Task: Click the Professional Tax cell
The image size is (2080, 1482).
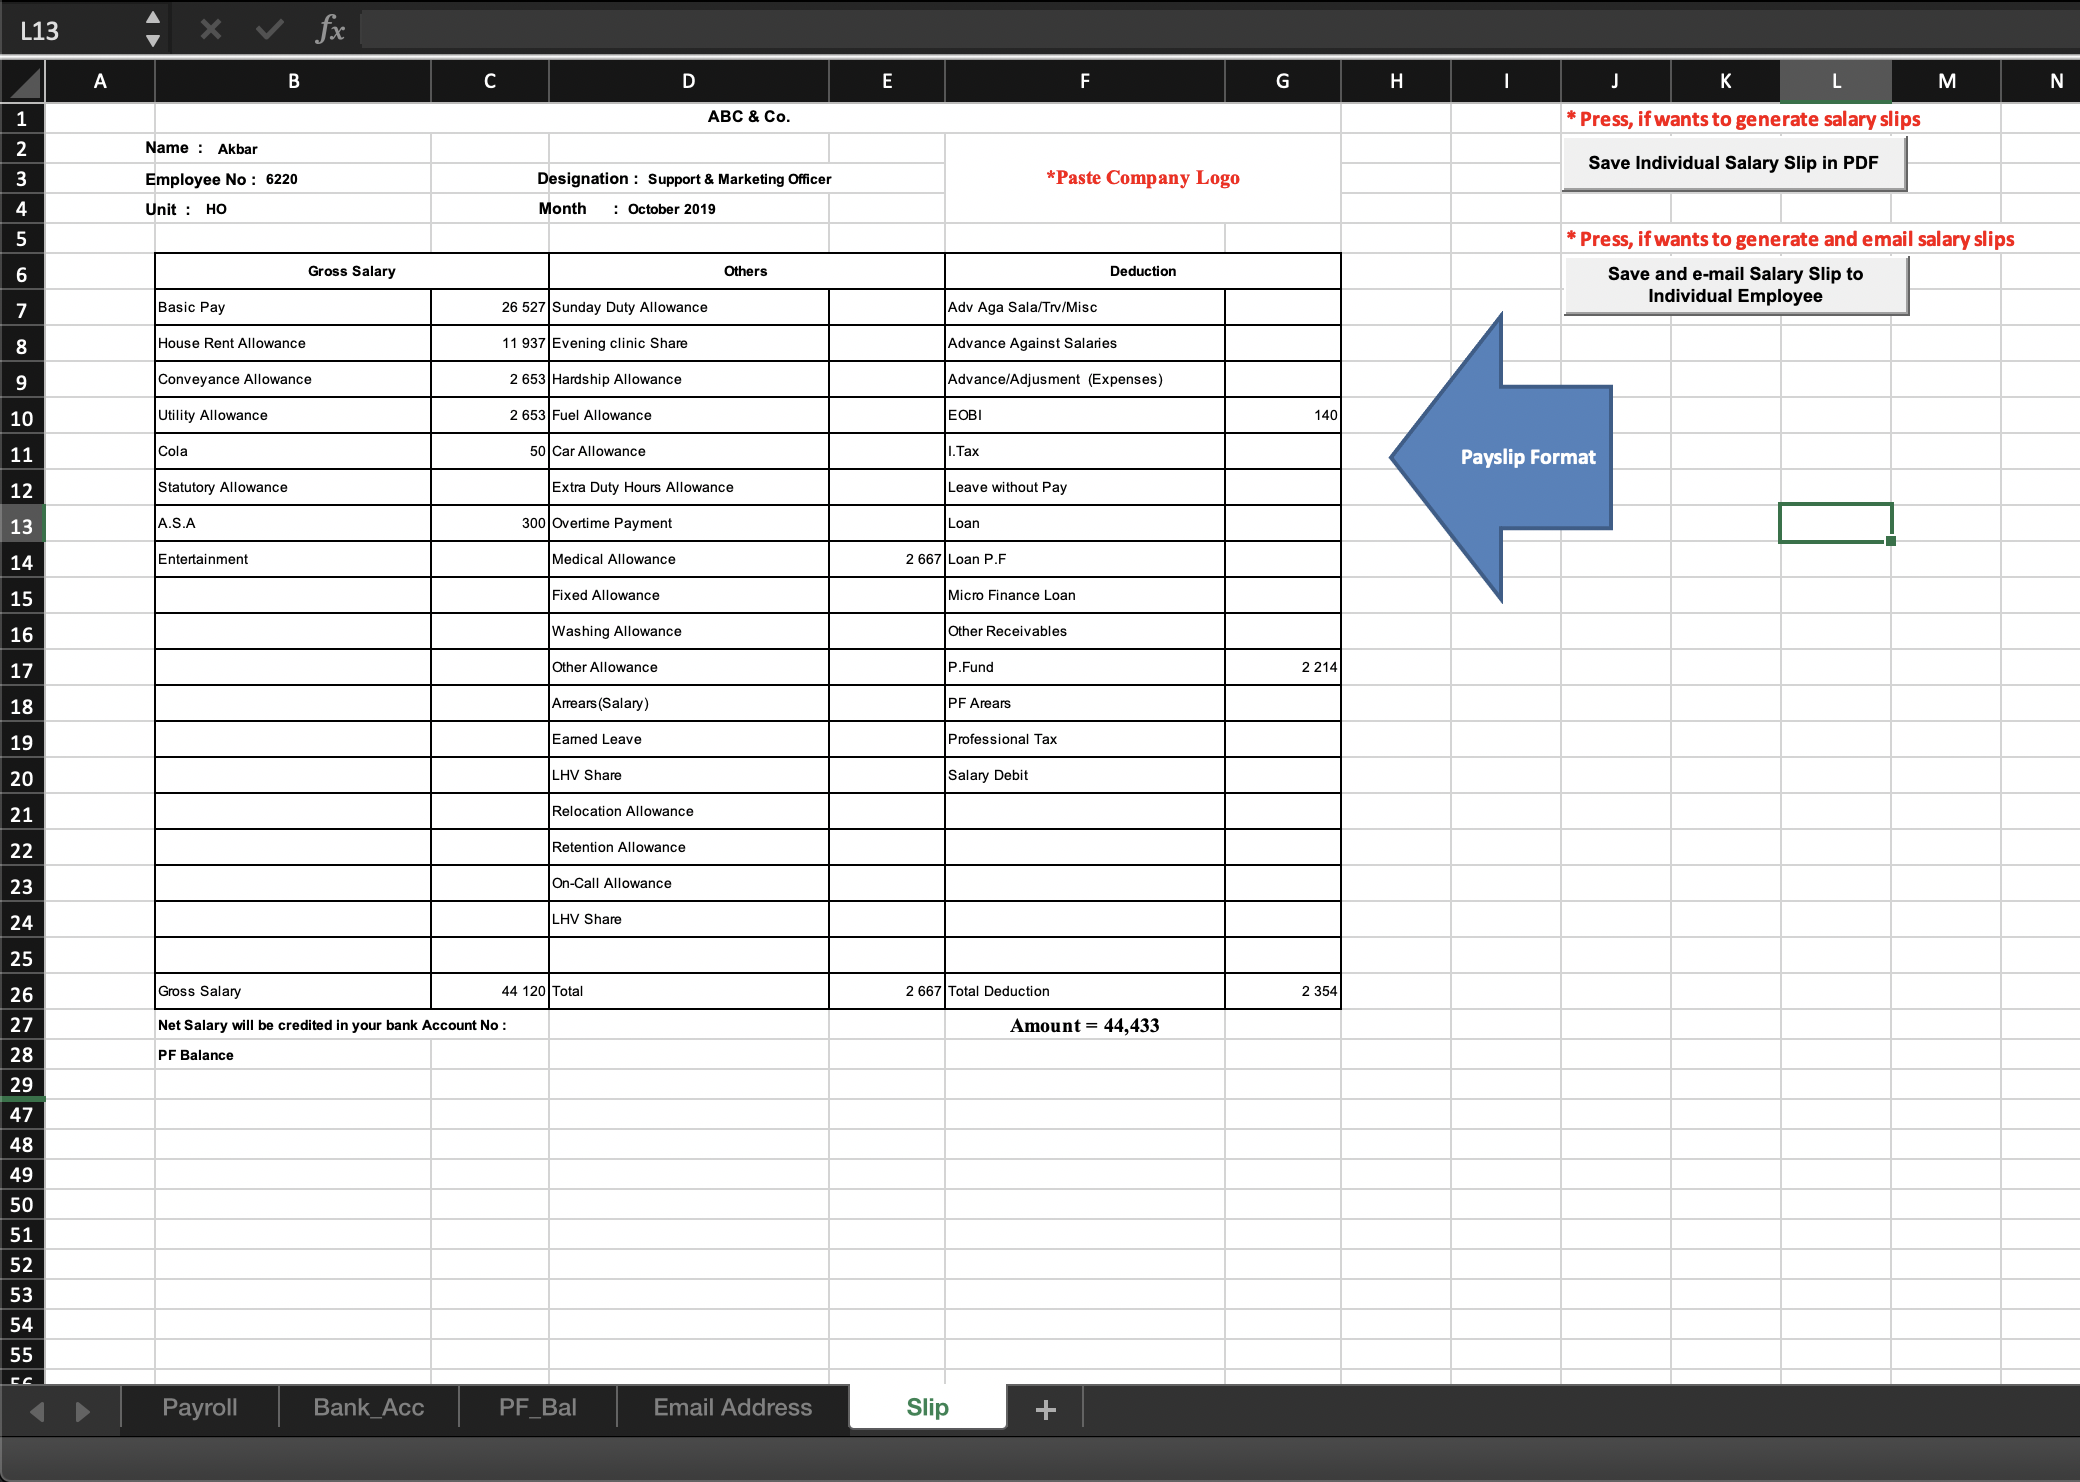Action: pyautogui.click(x=1085, y=739)
